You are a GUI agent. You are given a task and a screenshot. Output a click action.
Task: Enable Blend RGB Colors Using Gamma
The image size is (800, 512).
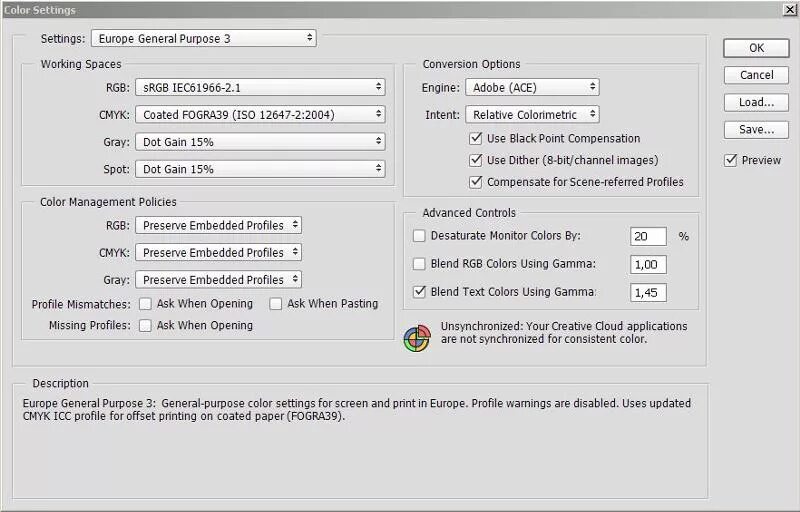[419, 264]
